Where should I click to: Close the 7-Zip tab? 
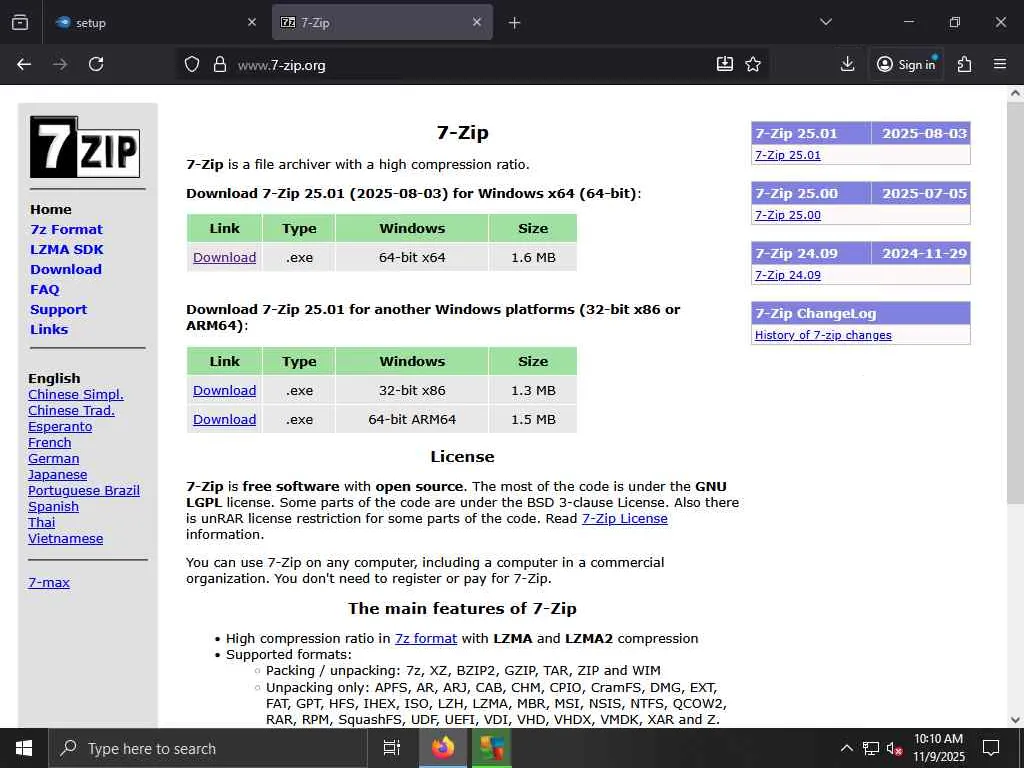(477, 22)
